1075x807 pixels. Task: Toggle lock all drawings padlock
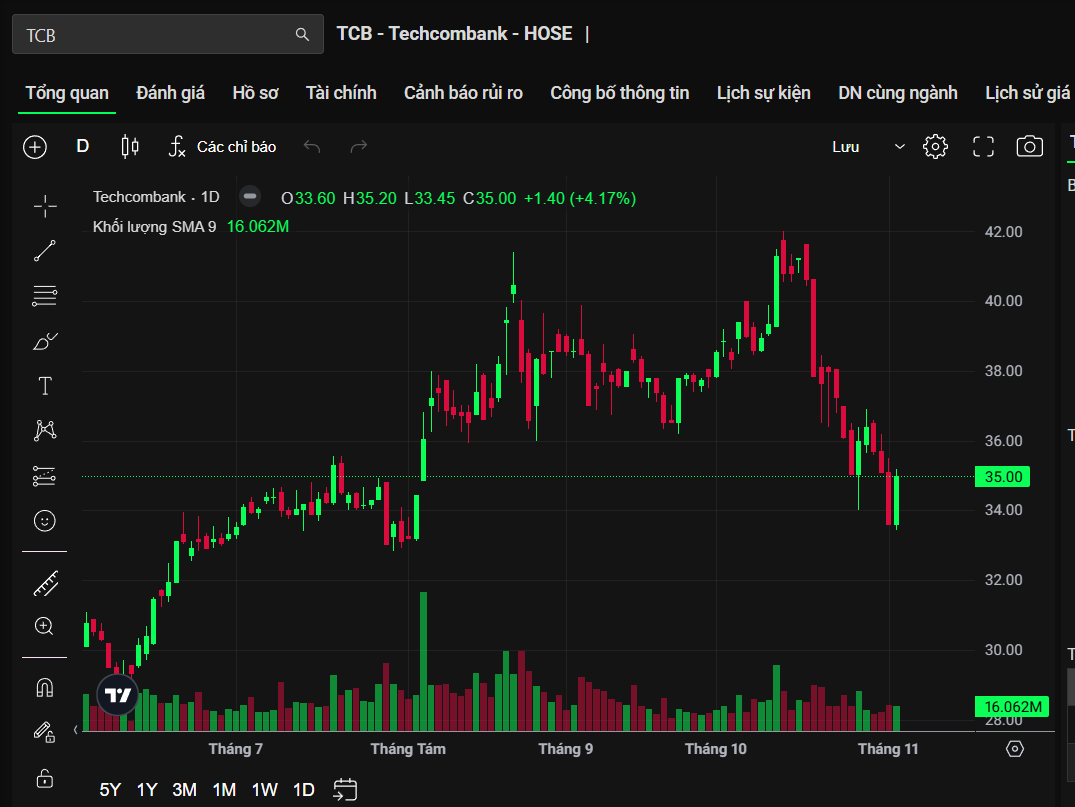[x=45, y=777]
